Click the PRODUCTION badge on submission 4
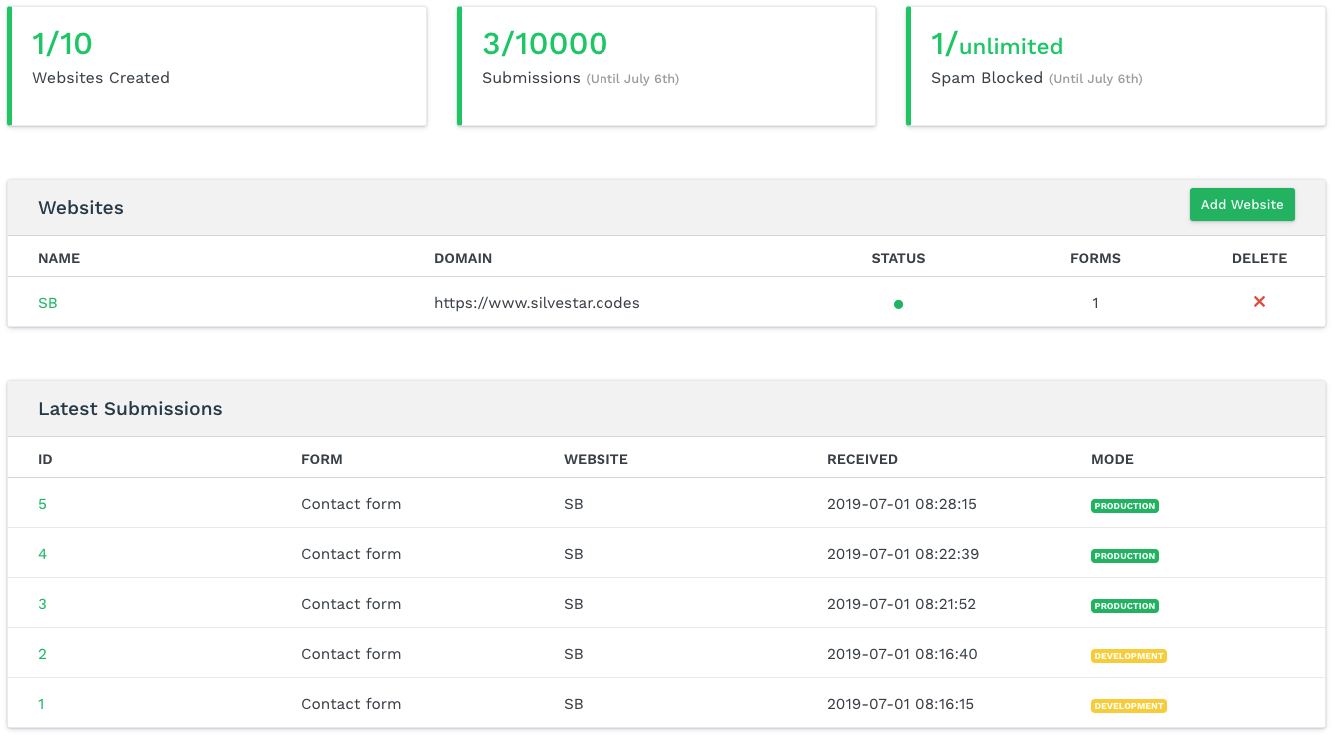Screen dimensions: 1335x736 [x=1125, y=556]
